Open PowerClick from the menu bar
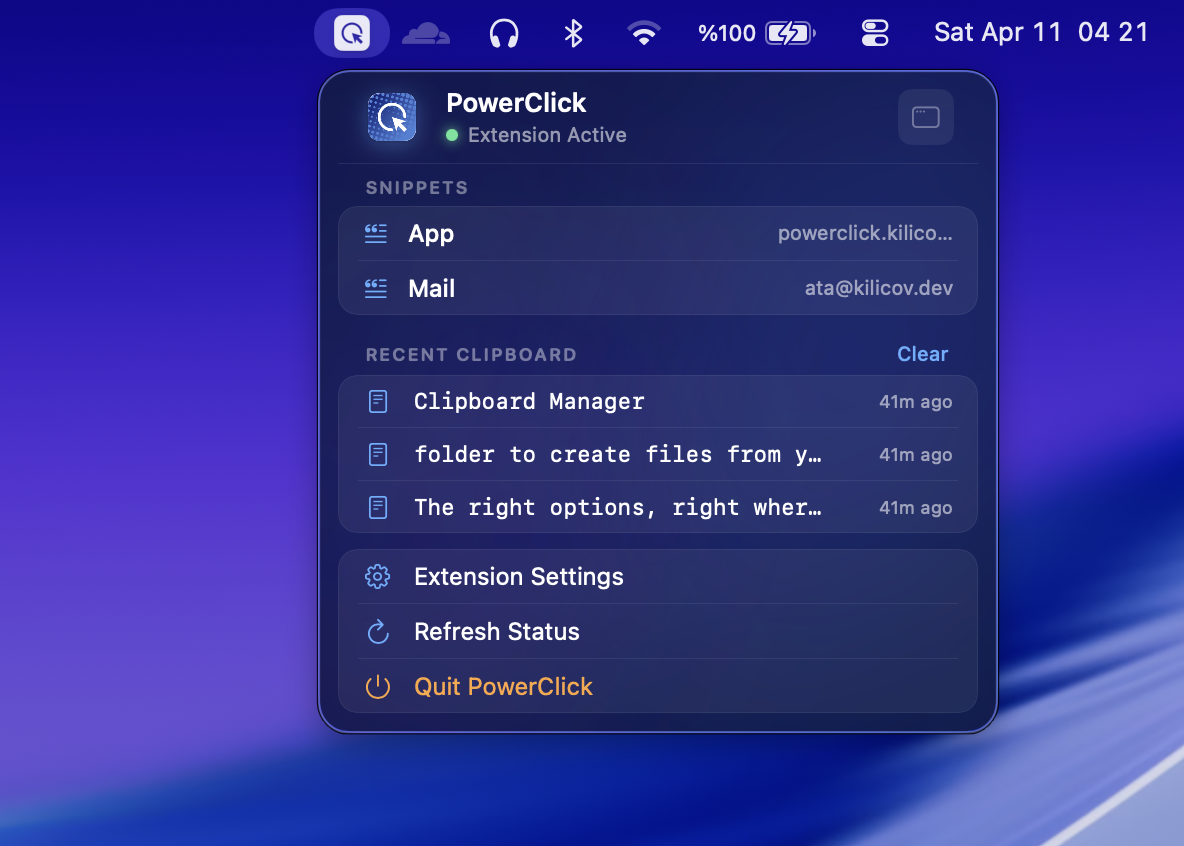 (351, 31)
